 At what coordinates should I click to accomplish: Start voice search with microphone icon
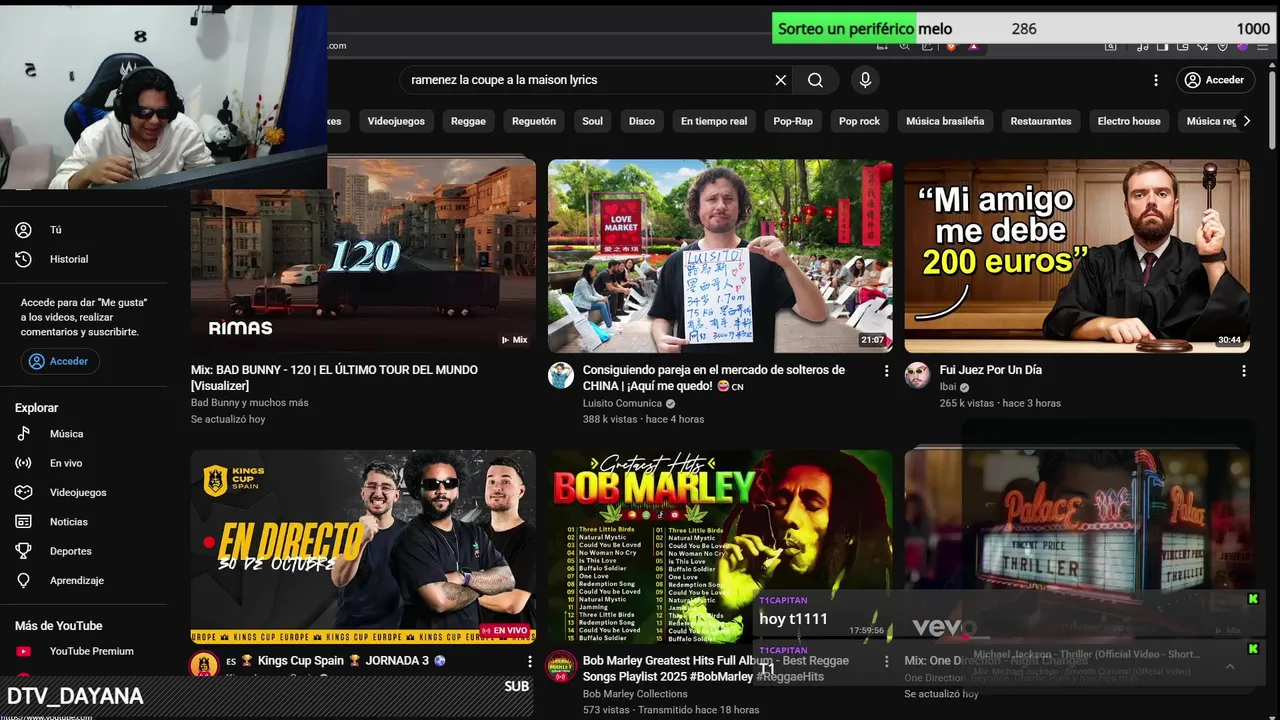tap(865, 80)
